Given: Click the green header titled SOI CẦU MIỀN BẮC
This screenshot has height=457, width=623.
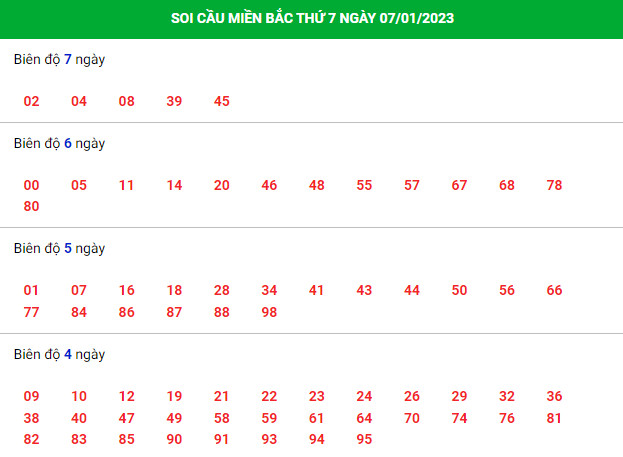Looking at the screenshot, I should [x=312, y=19].
